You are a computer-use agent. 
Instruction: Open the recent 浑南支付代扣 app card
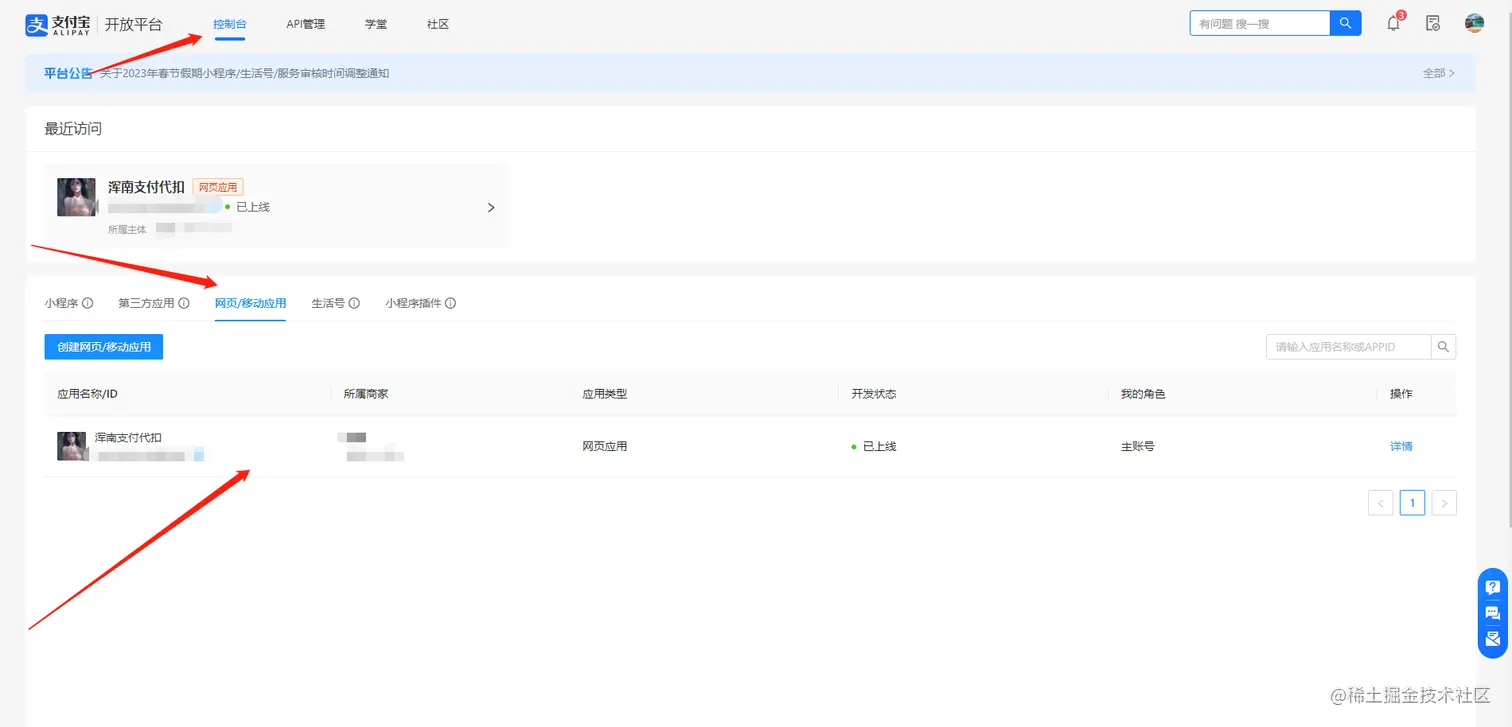click(277, 206)
